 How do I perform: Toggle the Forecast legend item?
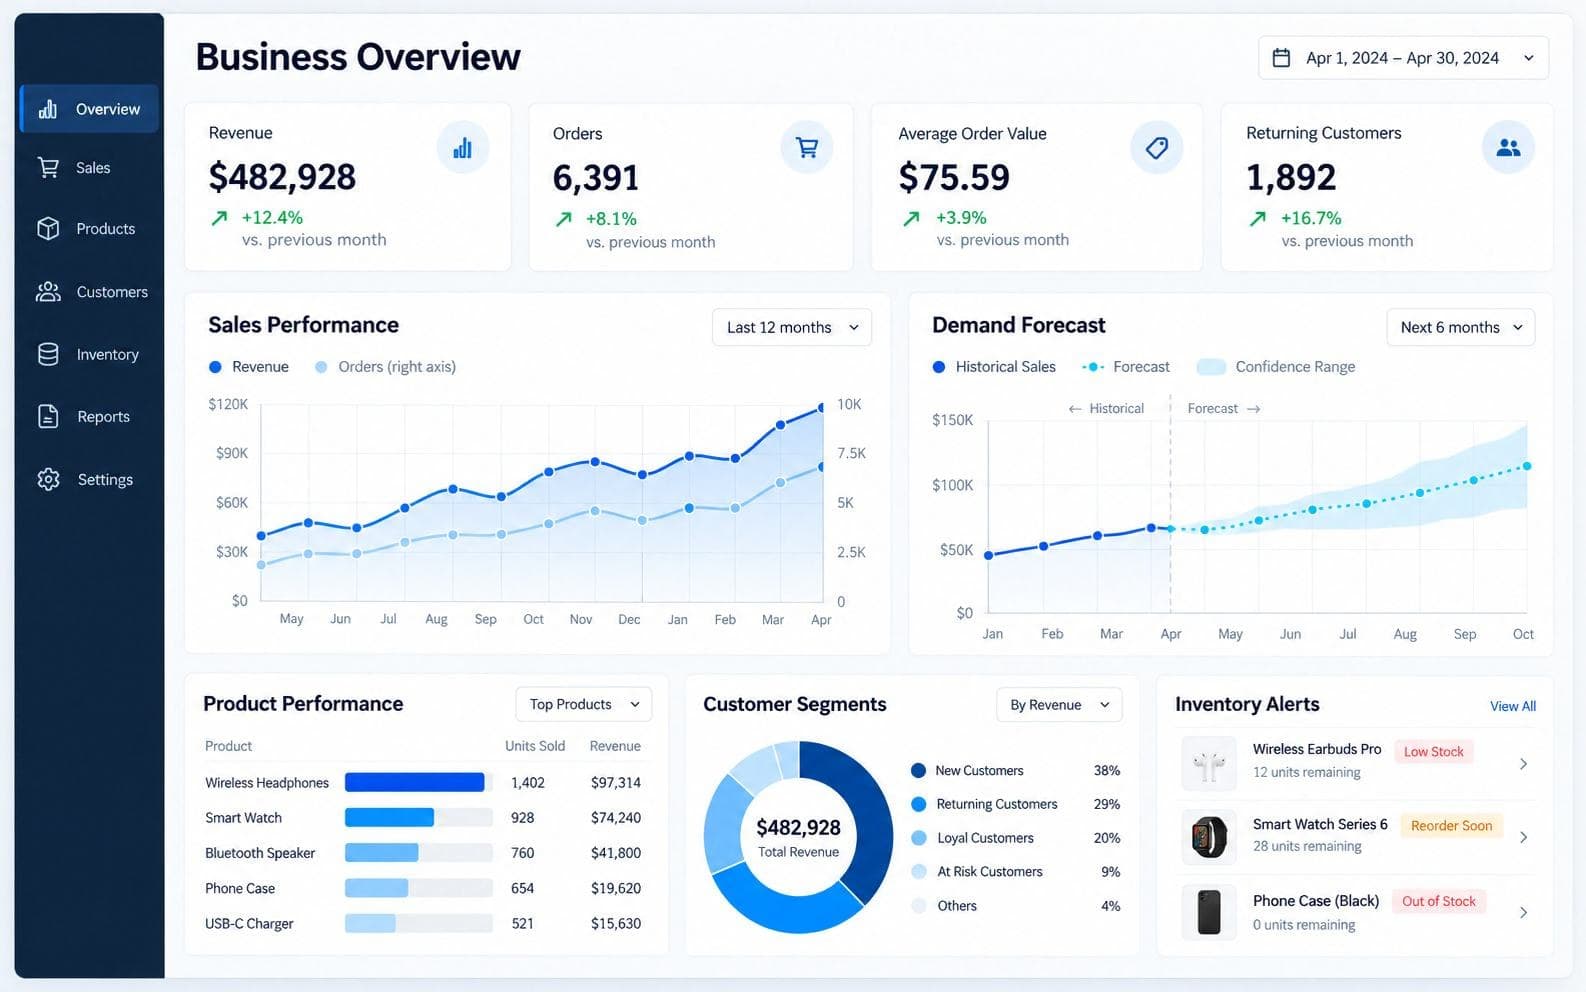pyautogui.click(x=1126, y=367)
